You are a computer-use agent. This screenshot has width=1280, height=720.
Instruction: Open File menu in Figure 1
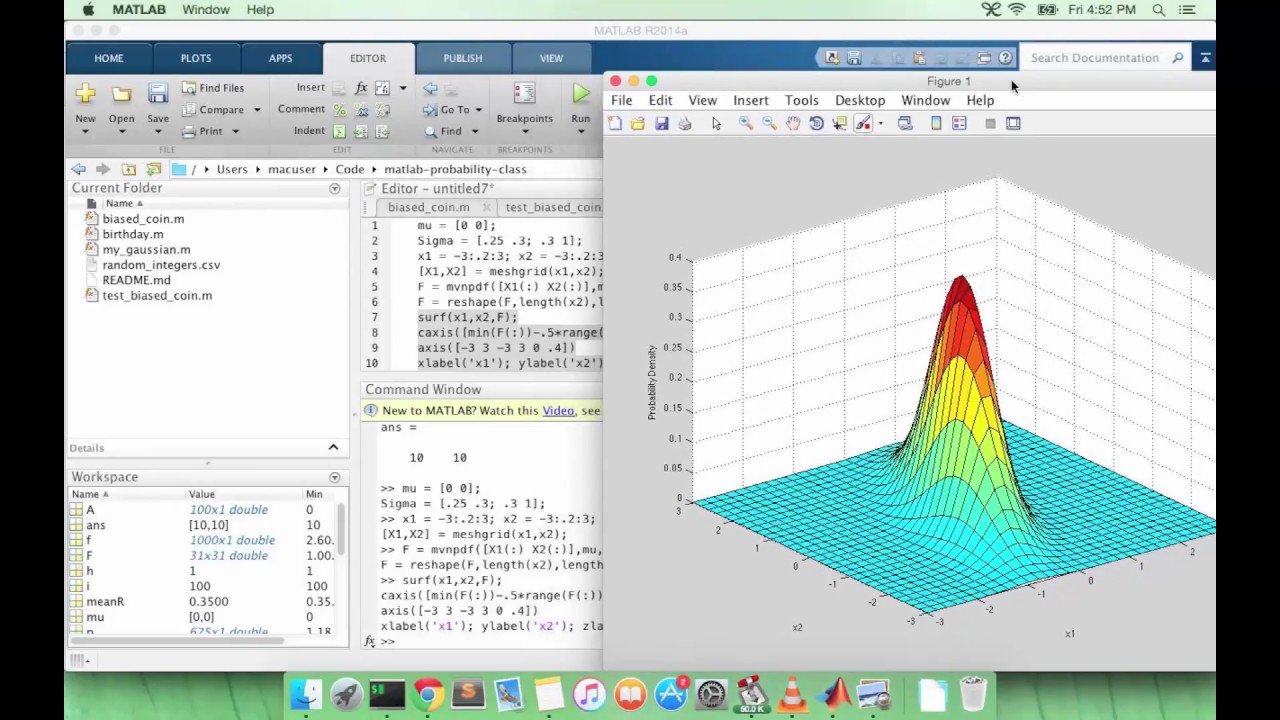tap(621, 100)
